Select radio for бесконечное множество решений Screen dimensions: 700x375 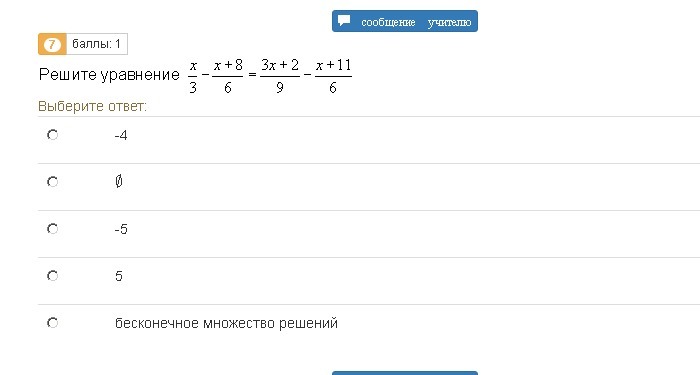pos(53,323)
